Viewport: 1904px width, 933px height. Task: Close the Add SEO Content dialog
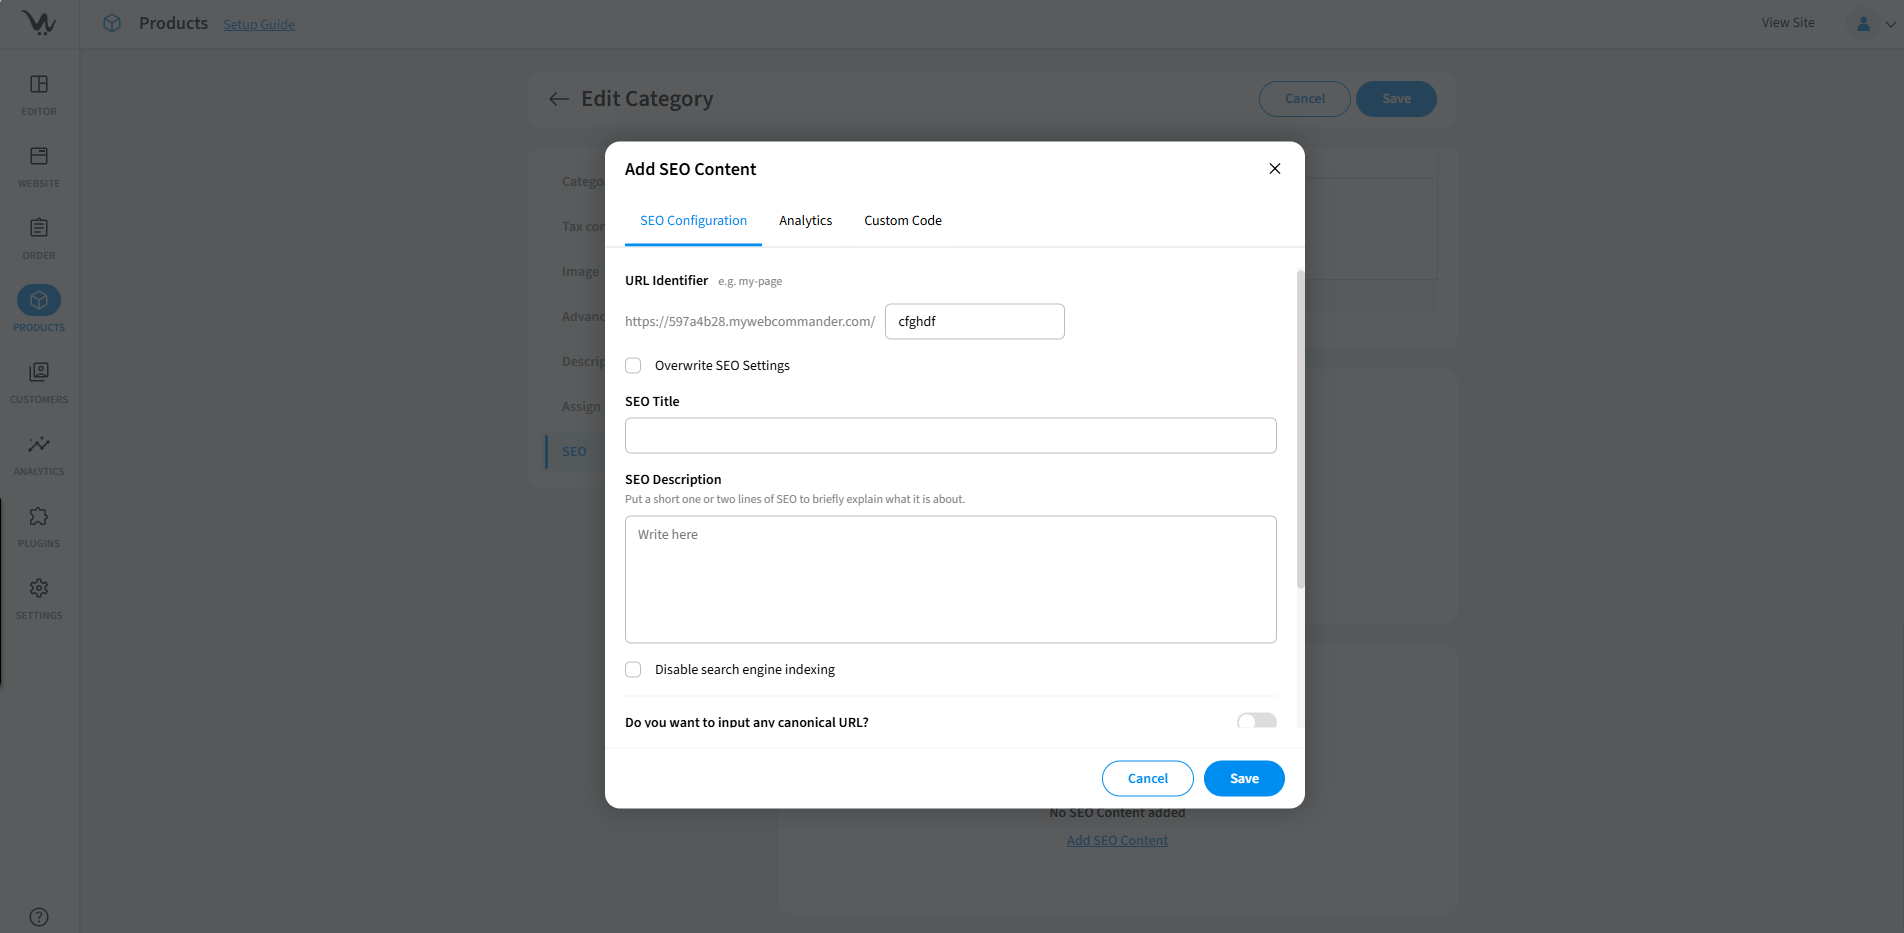tap(1274, 169)
